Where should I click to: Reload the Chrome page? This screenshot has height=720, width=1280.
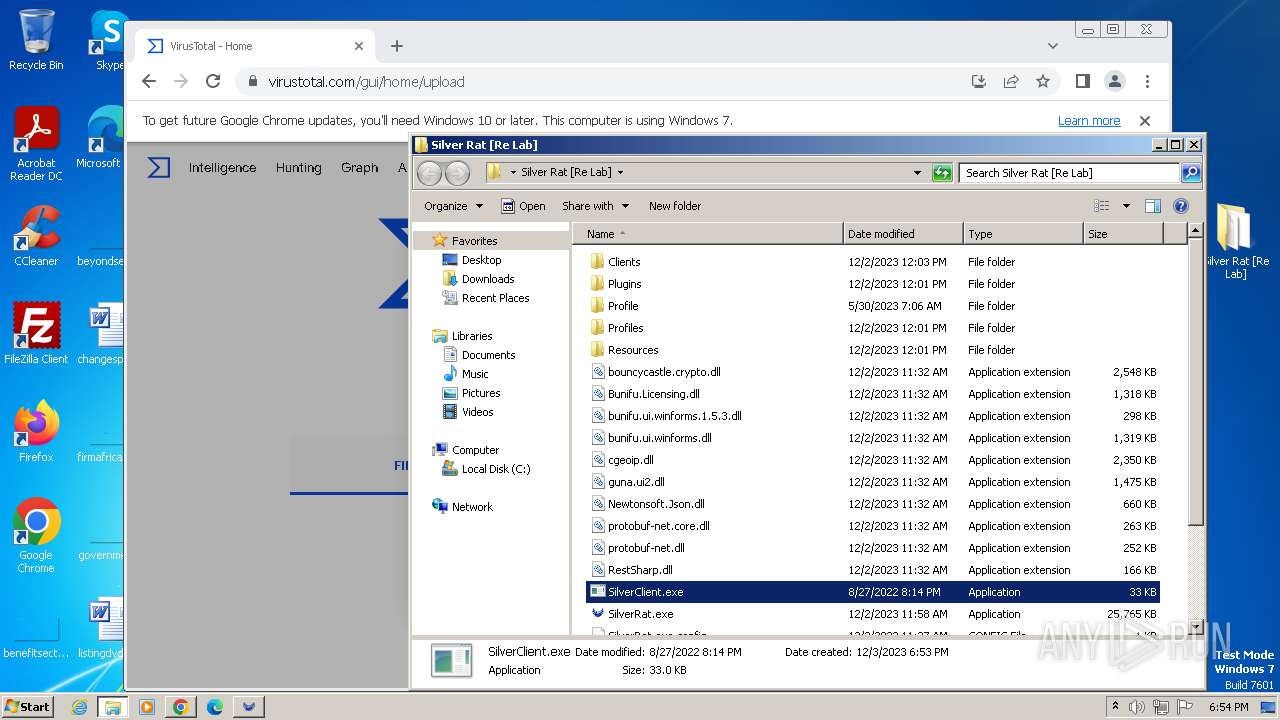click(x=213, y=82)
